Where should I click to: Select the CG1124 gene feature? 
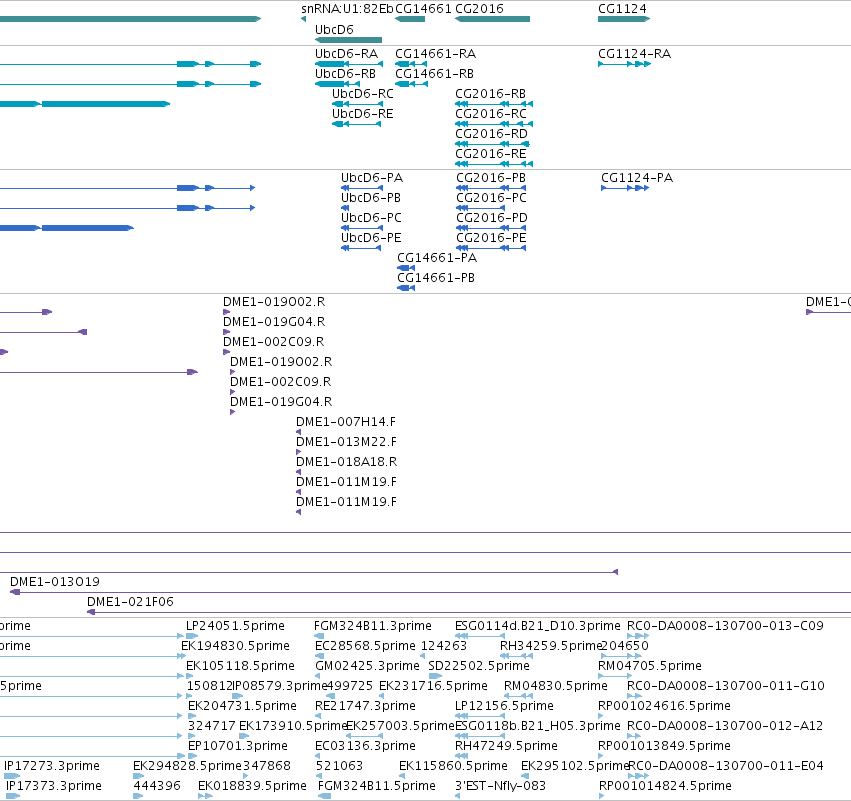[x=624, y=19]
